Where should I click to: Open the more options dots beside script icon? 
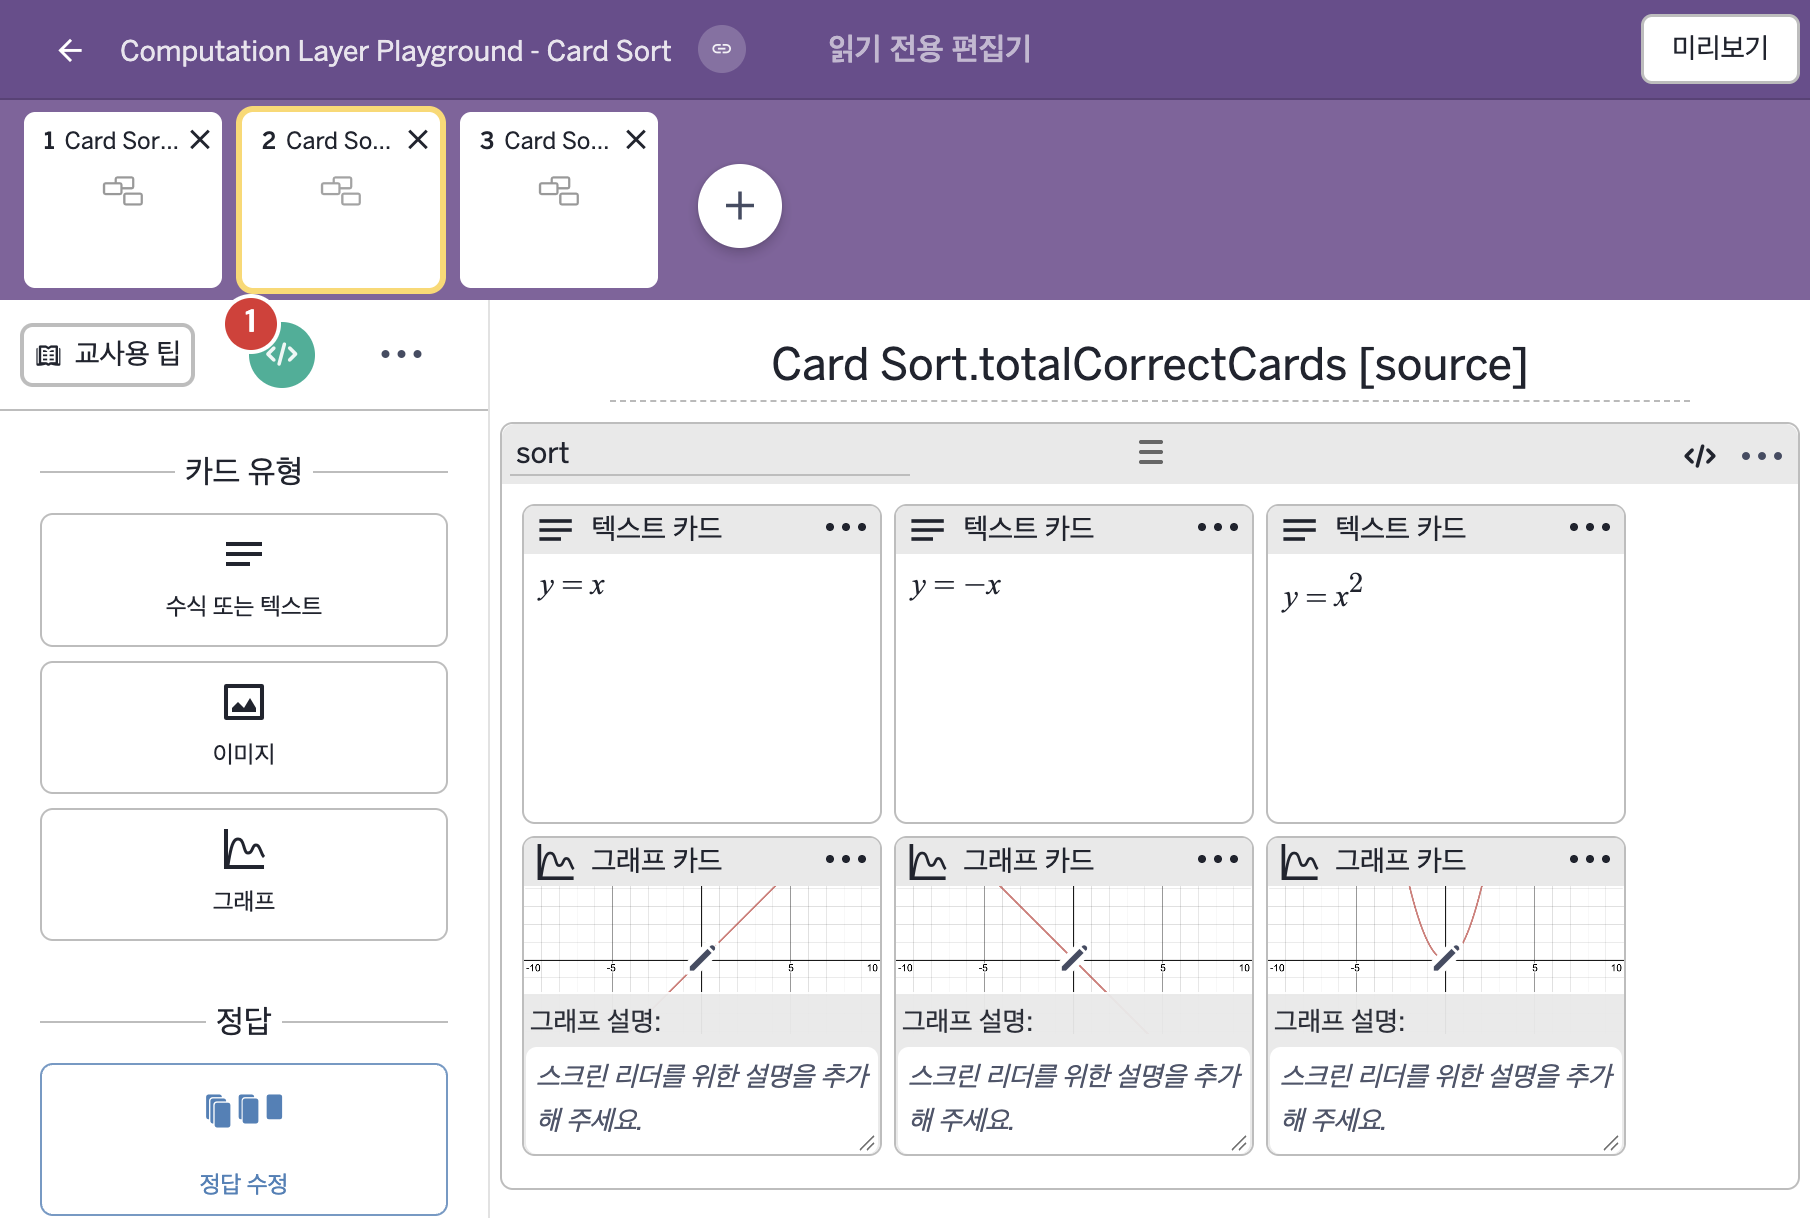coord(401,354)
